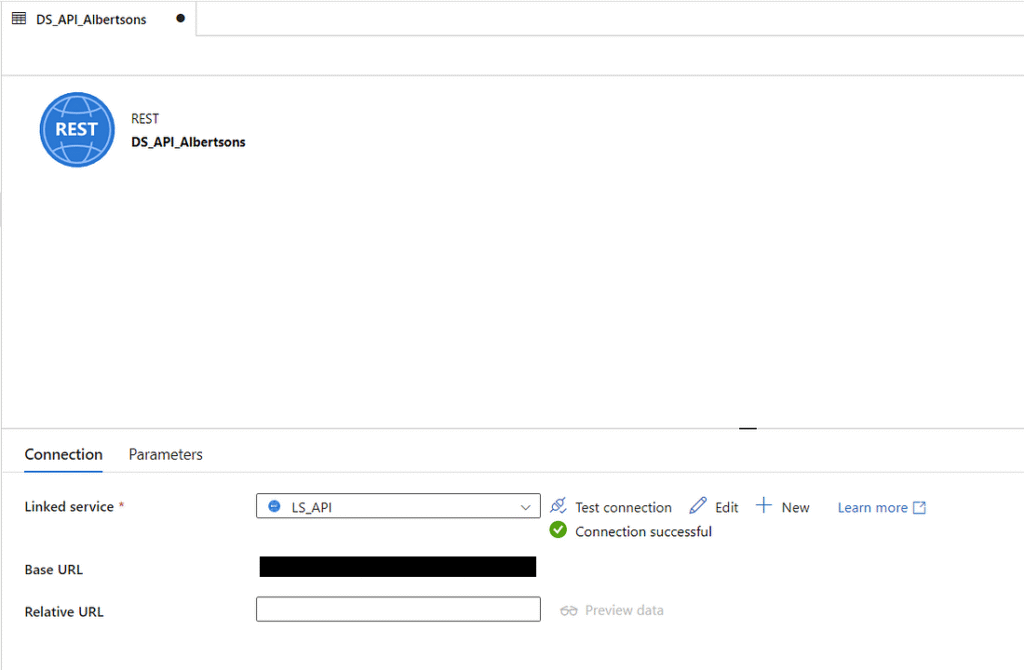Click the Edit pencil icon
The height and width of the screenshot is (670, 1024).
(697, 505)
